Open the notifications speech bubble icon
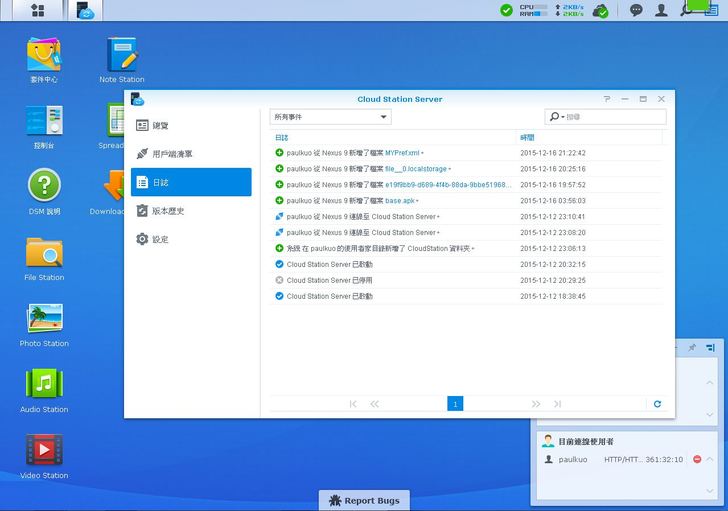 (x=636, y=10)
